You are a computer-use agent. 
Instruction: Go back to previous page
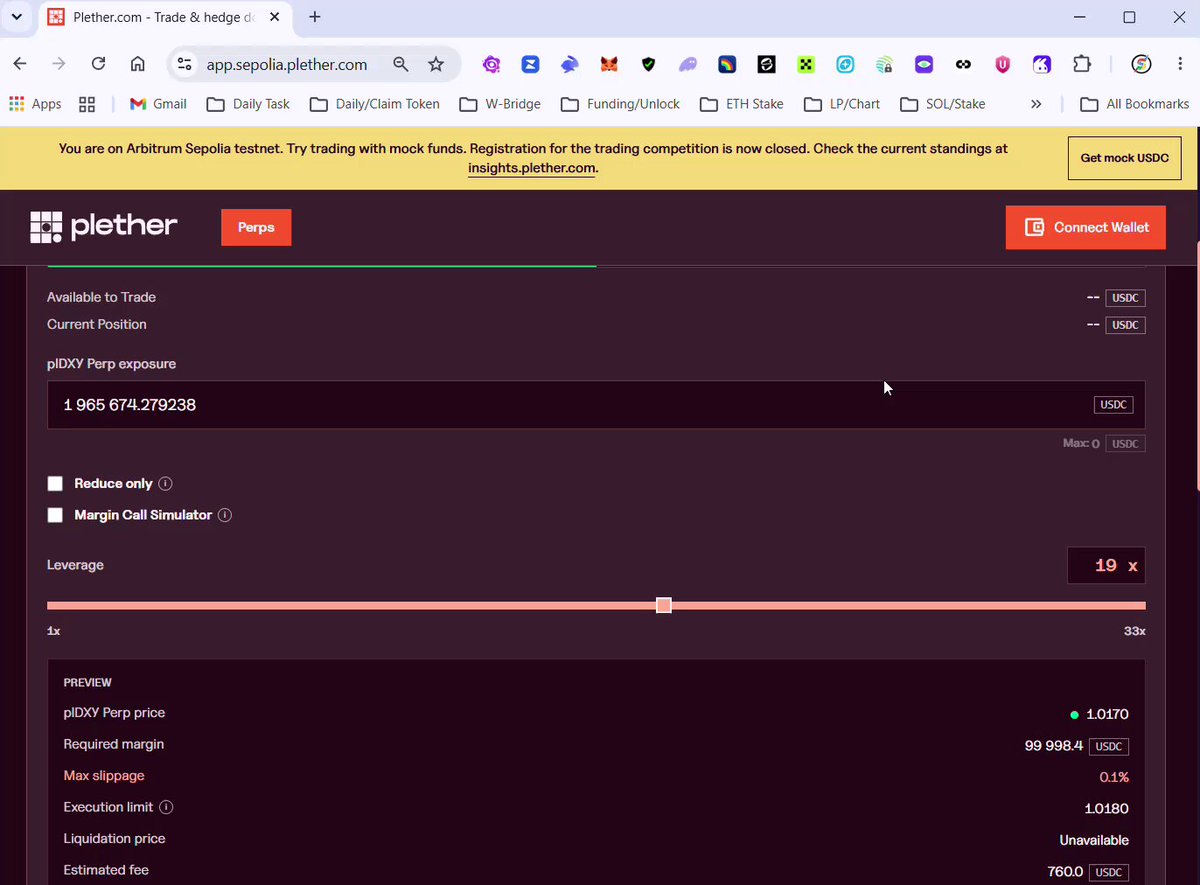(20, 64)
